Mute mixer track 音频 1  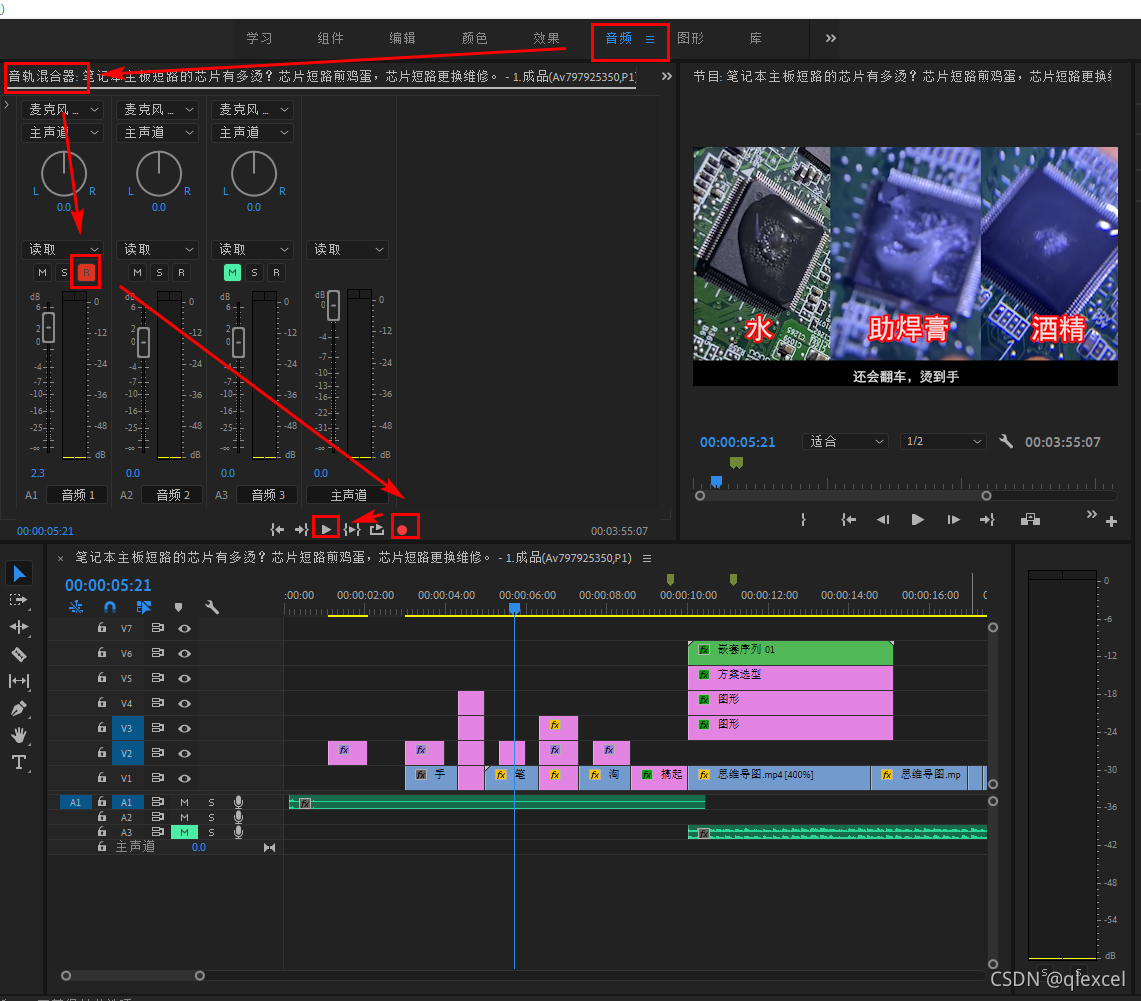click(42, 272)
